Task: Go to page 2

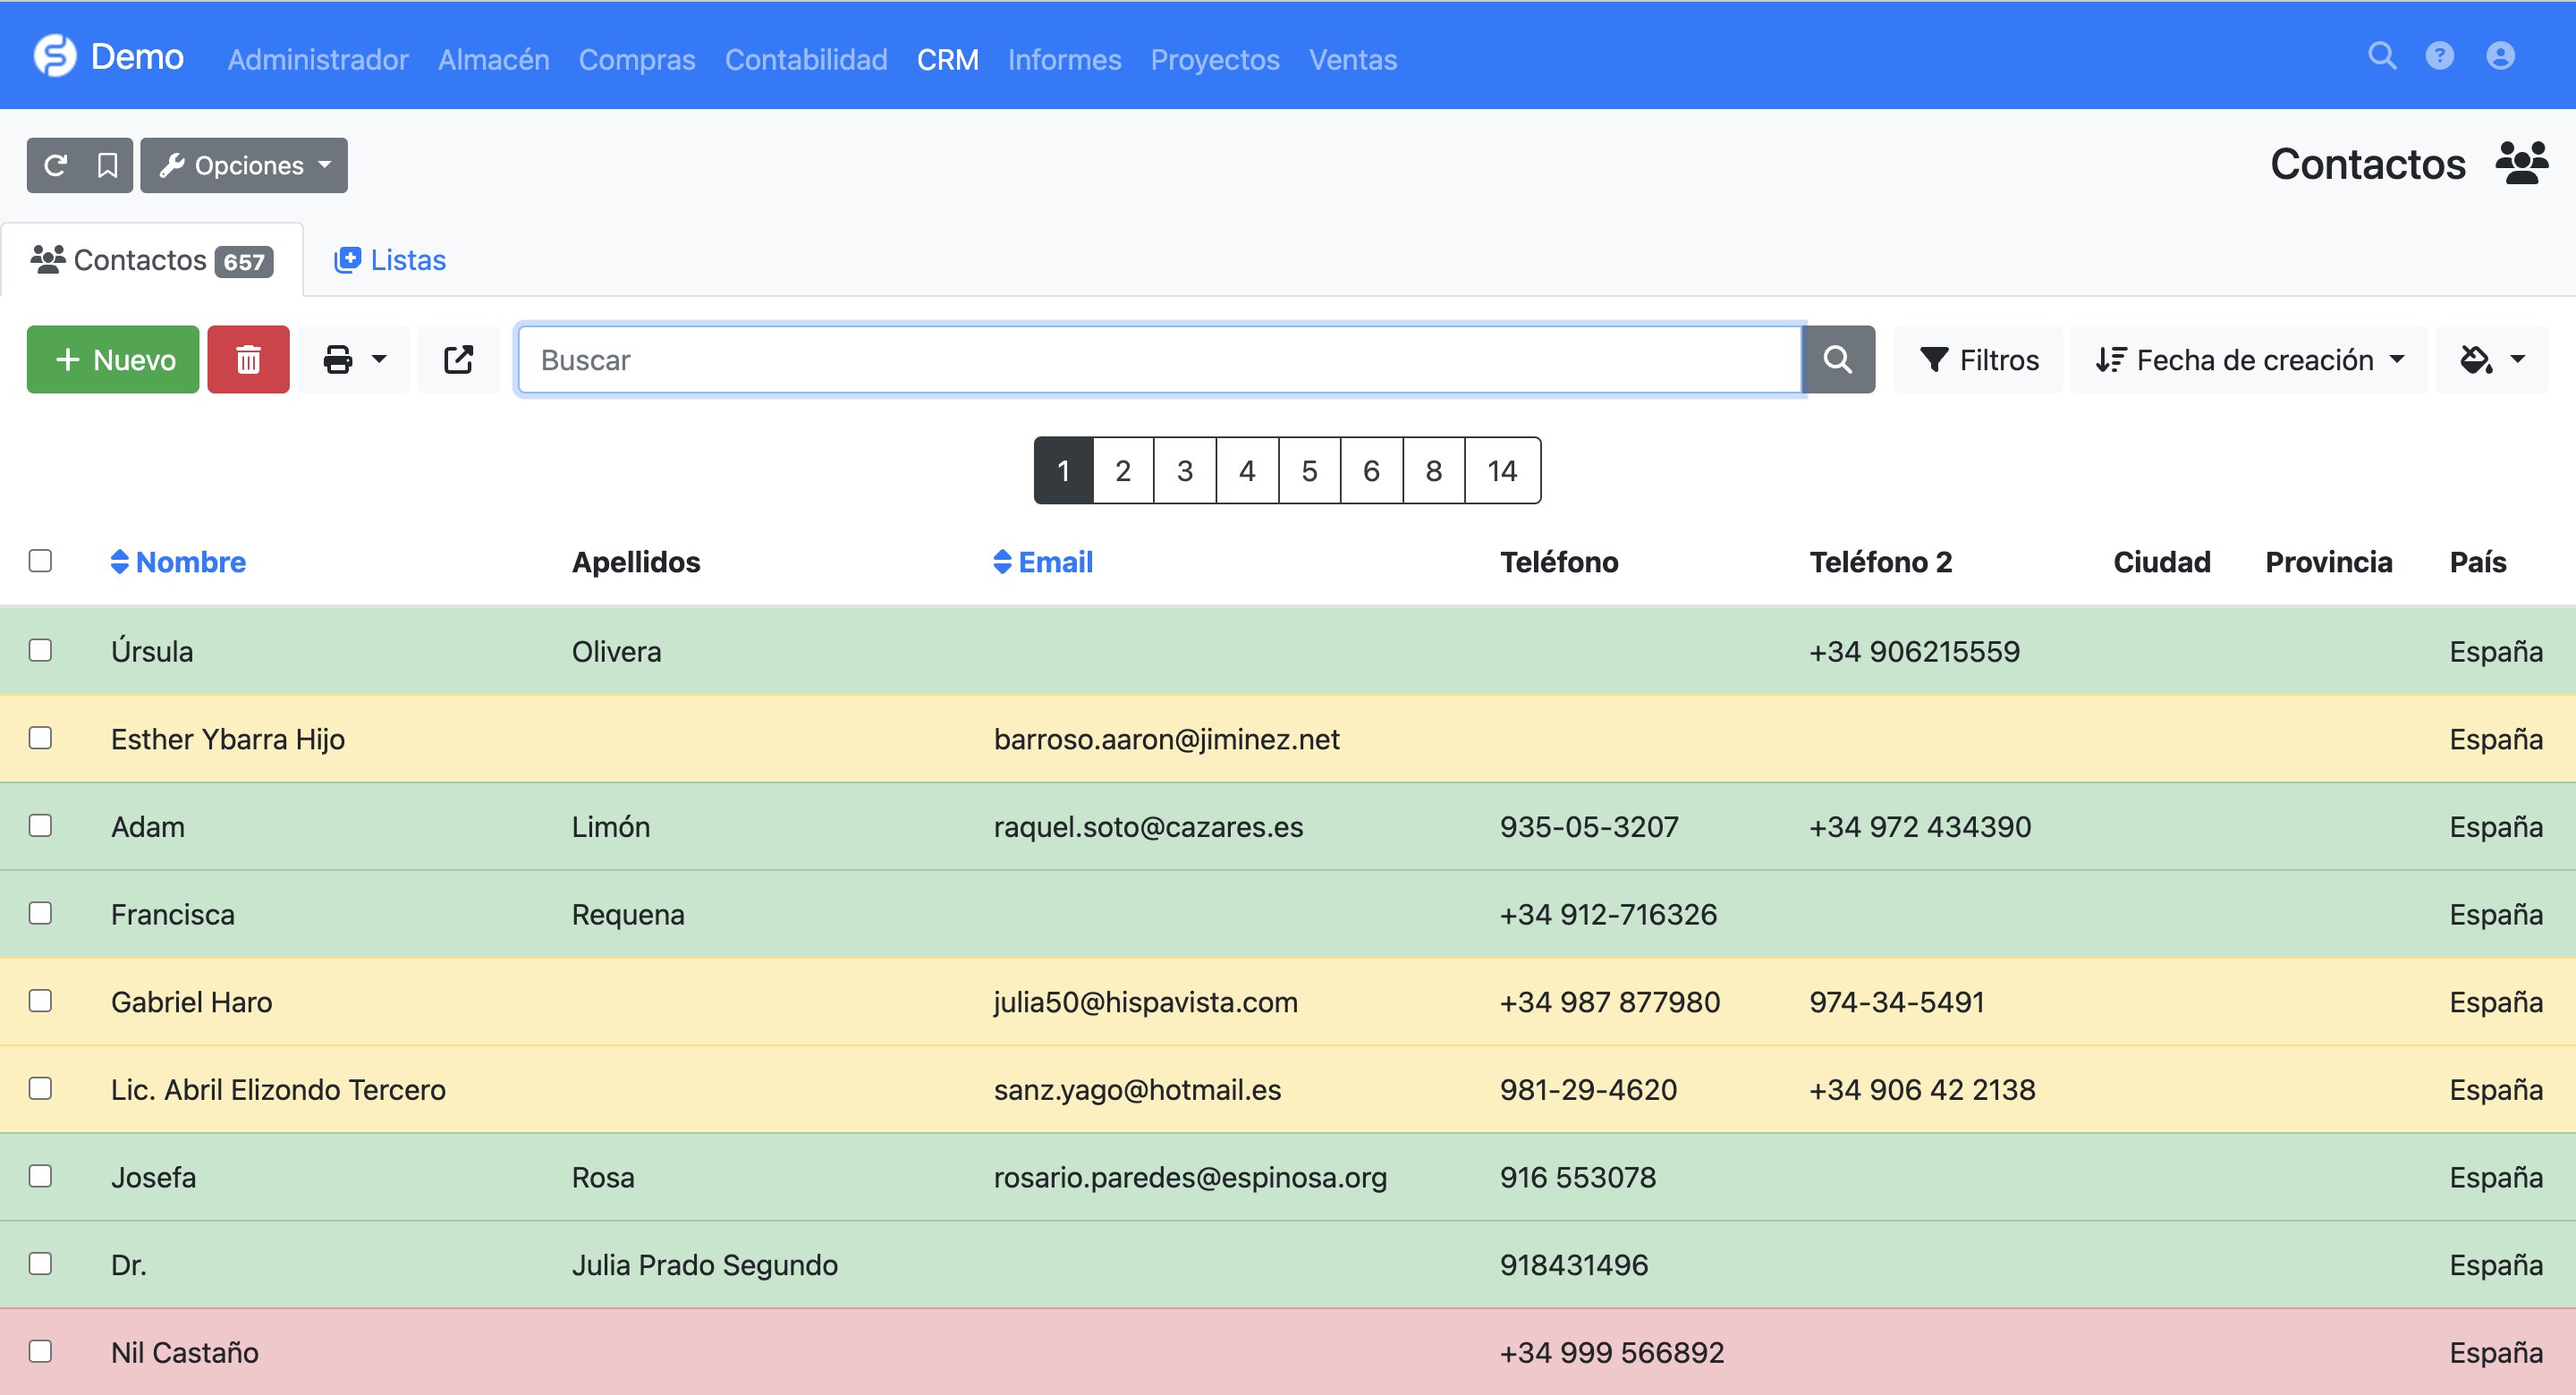Action: [1123, 470]
